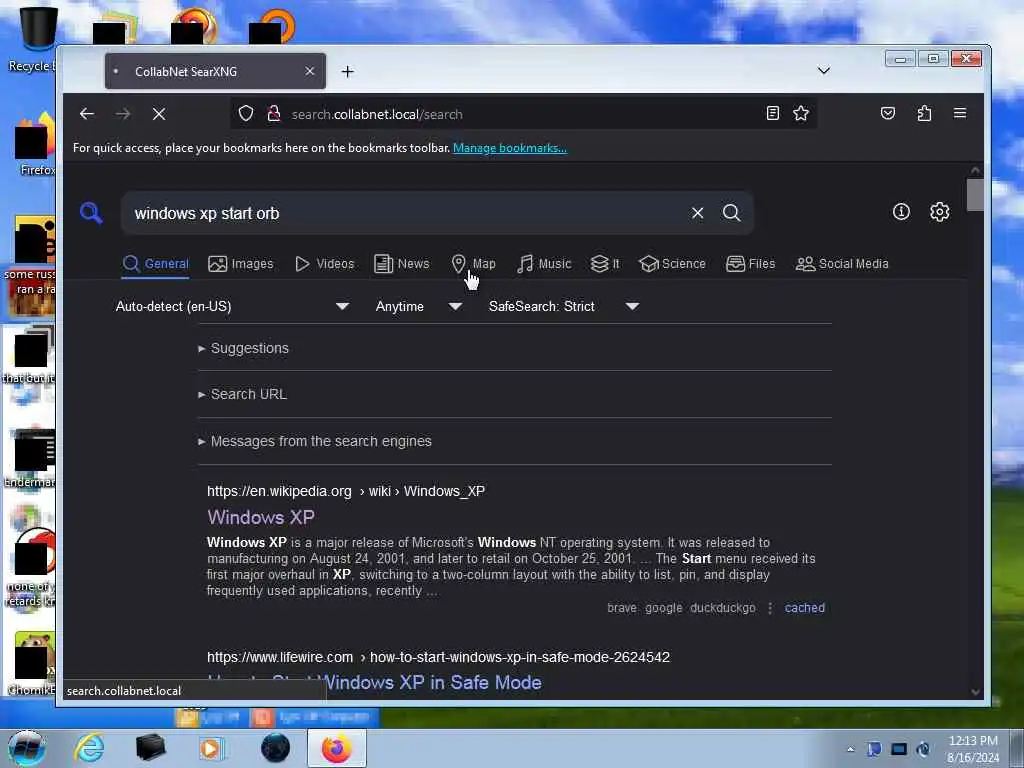
Task: Click the Firefox taskbar button
Action: [336, 748]
